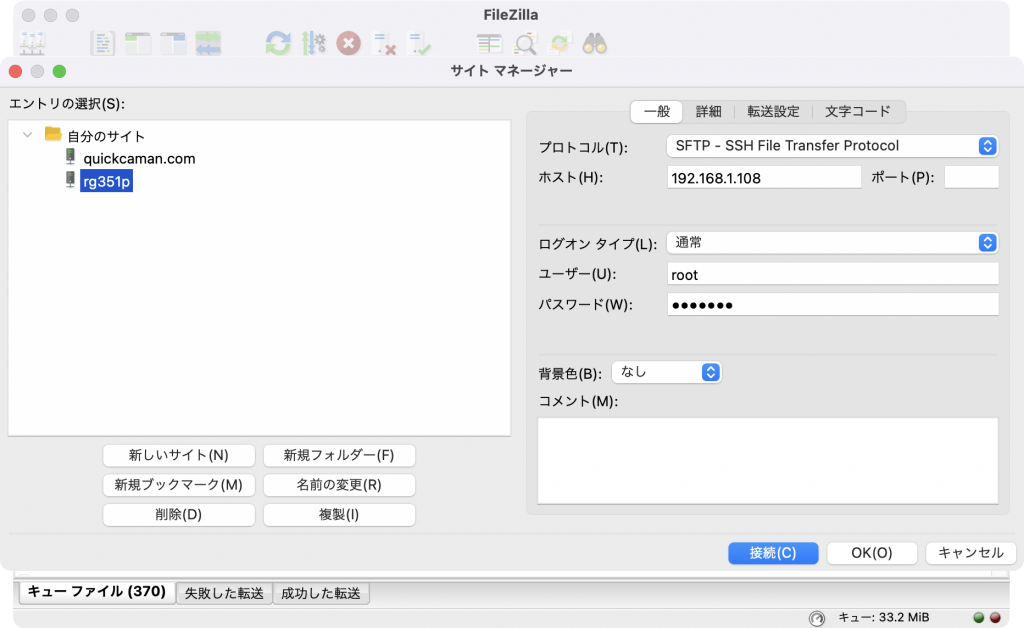This screenshot has height=628, width=1024.
Task: Click the コメント text area
Action: pos(767,461)
